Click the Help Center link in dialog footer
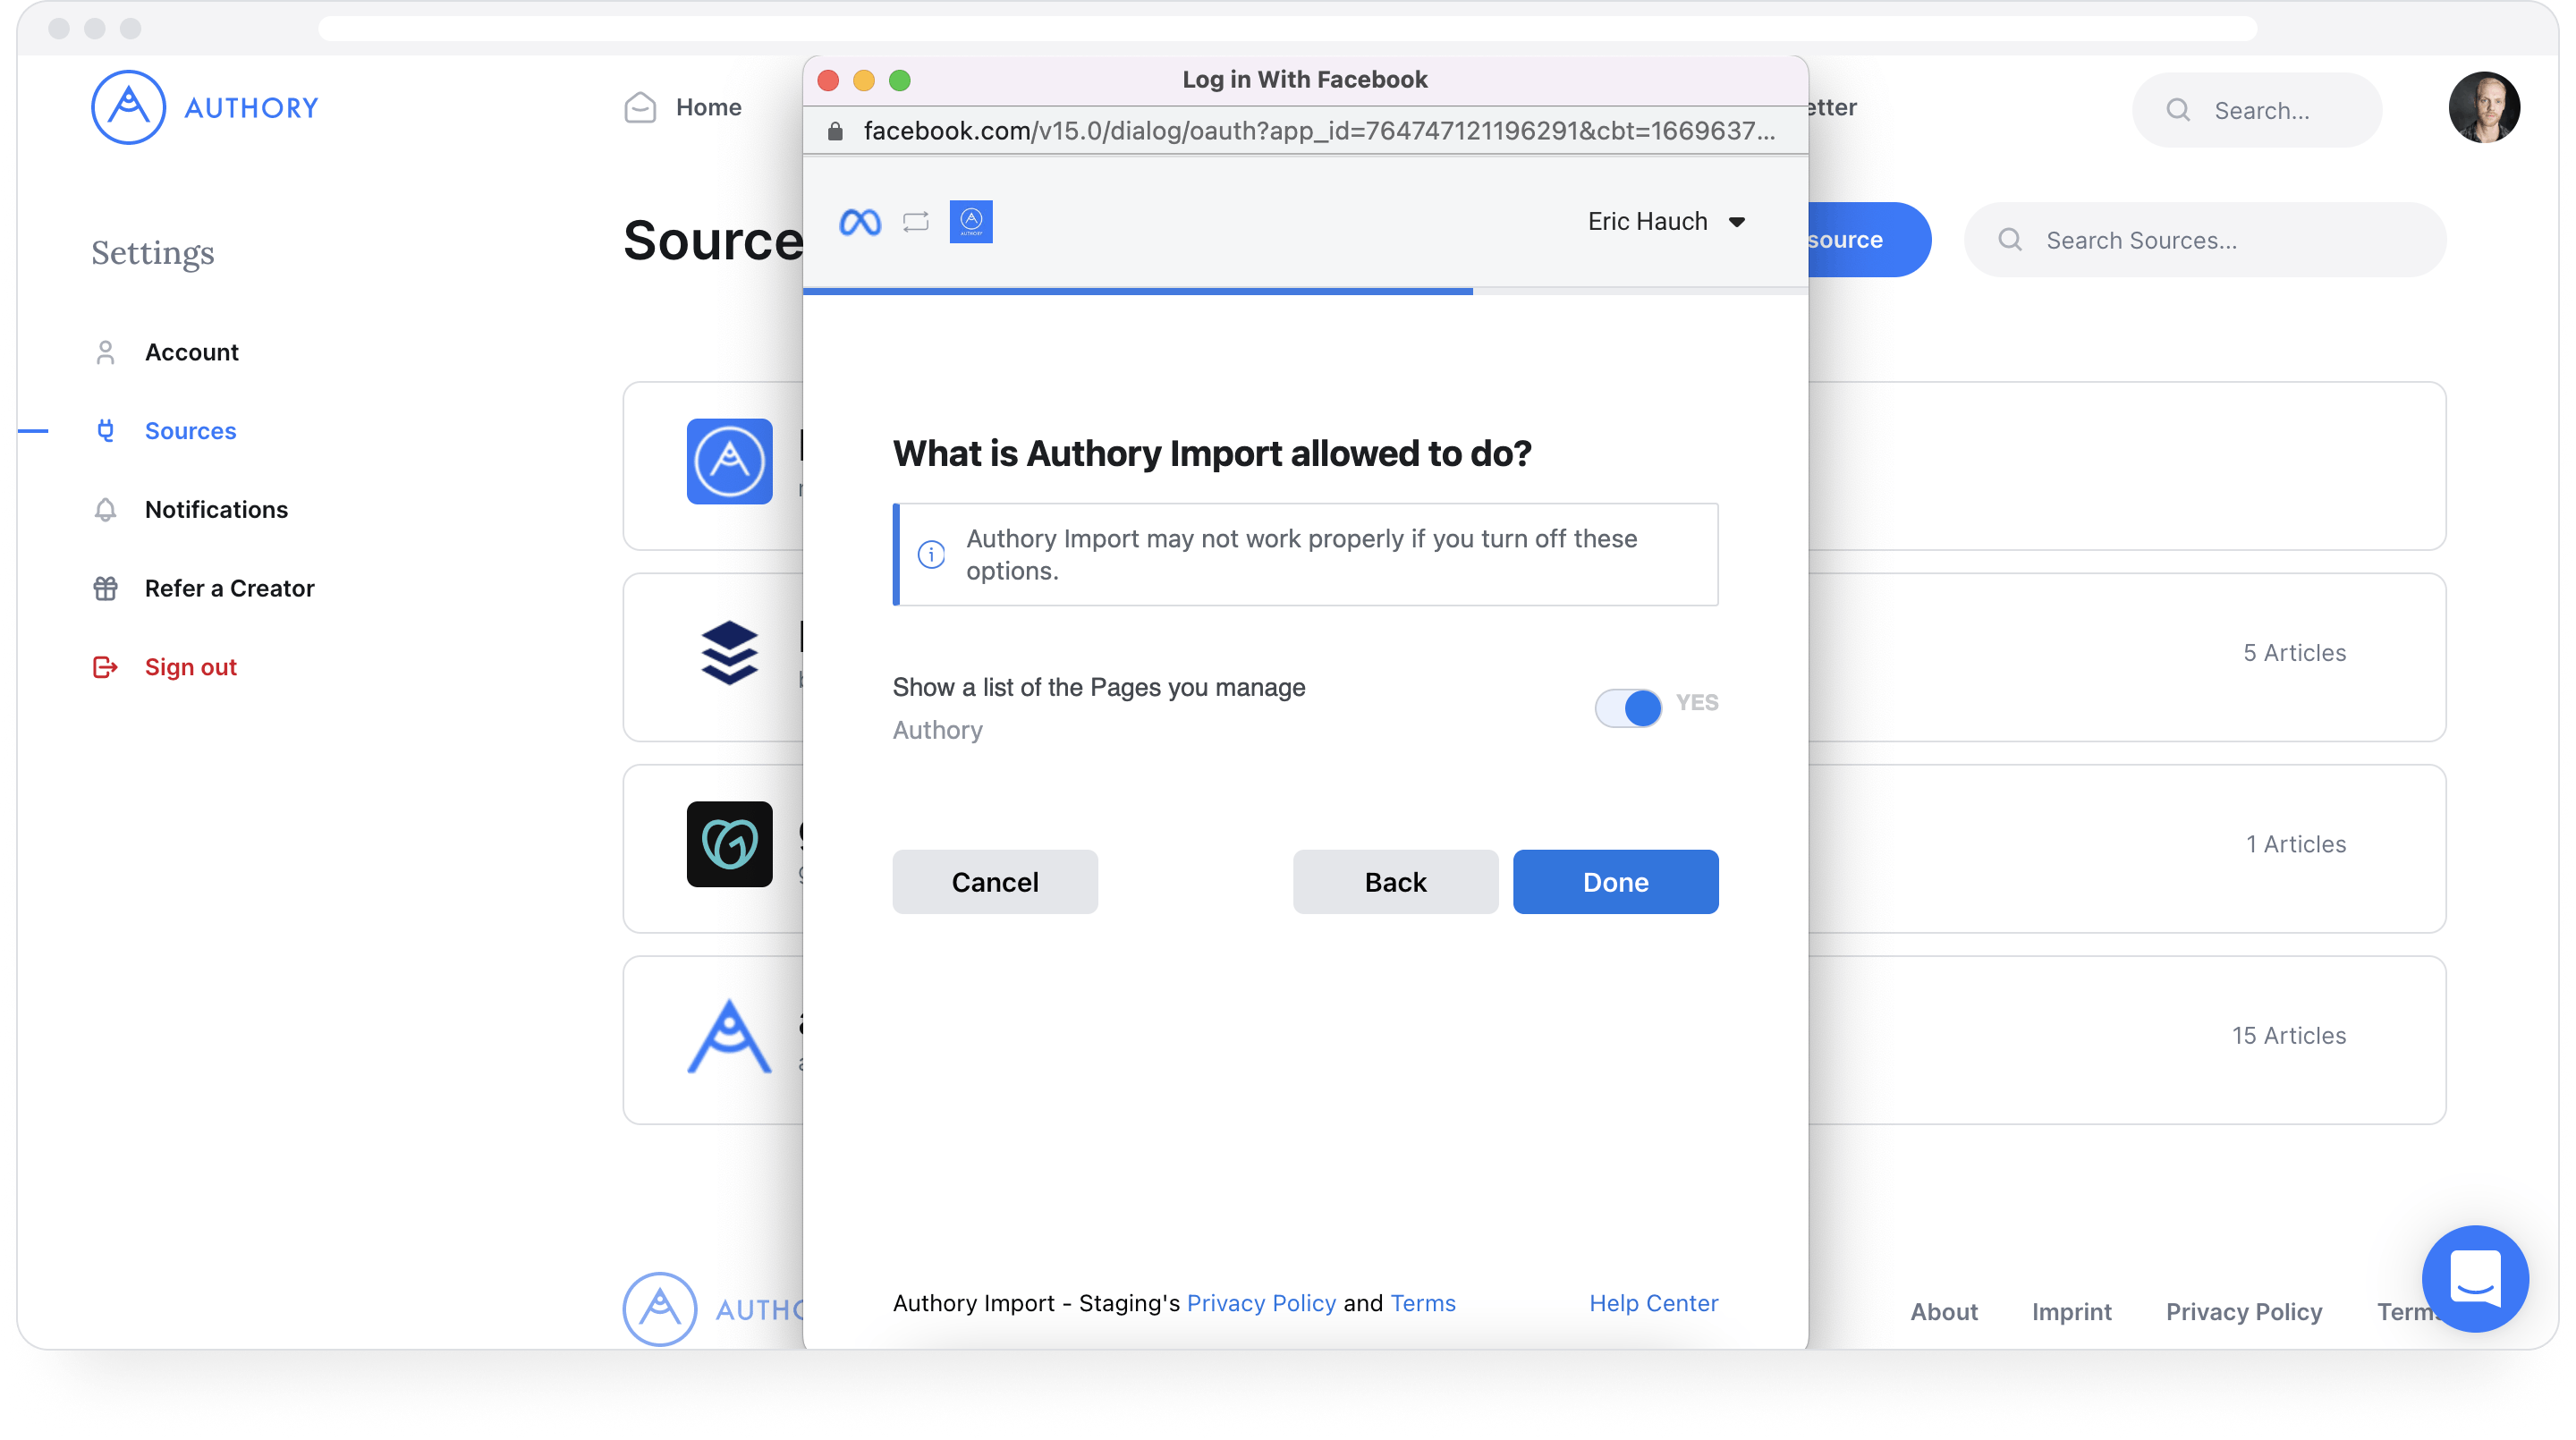This screenshot has width=2576, height=1440. [x=1652, y=1302]
